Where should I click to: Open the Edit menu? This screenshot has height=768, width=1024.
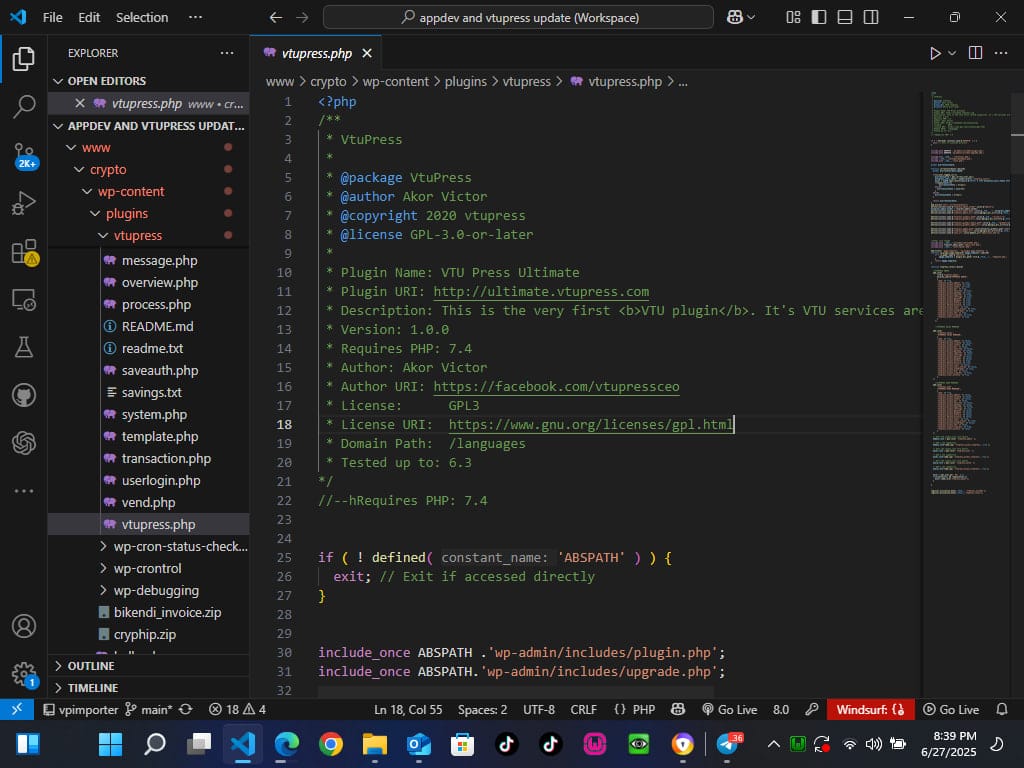[89, 17]
